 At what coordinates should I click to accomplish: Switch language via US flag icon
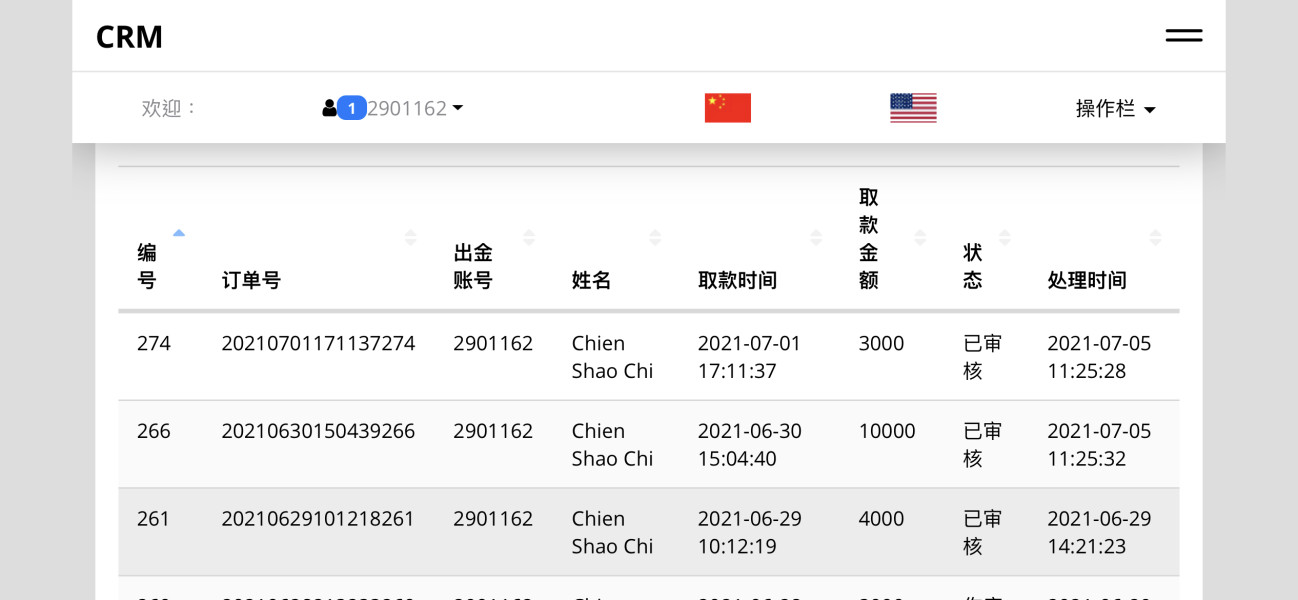(913, 108)
